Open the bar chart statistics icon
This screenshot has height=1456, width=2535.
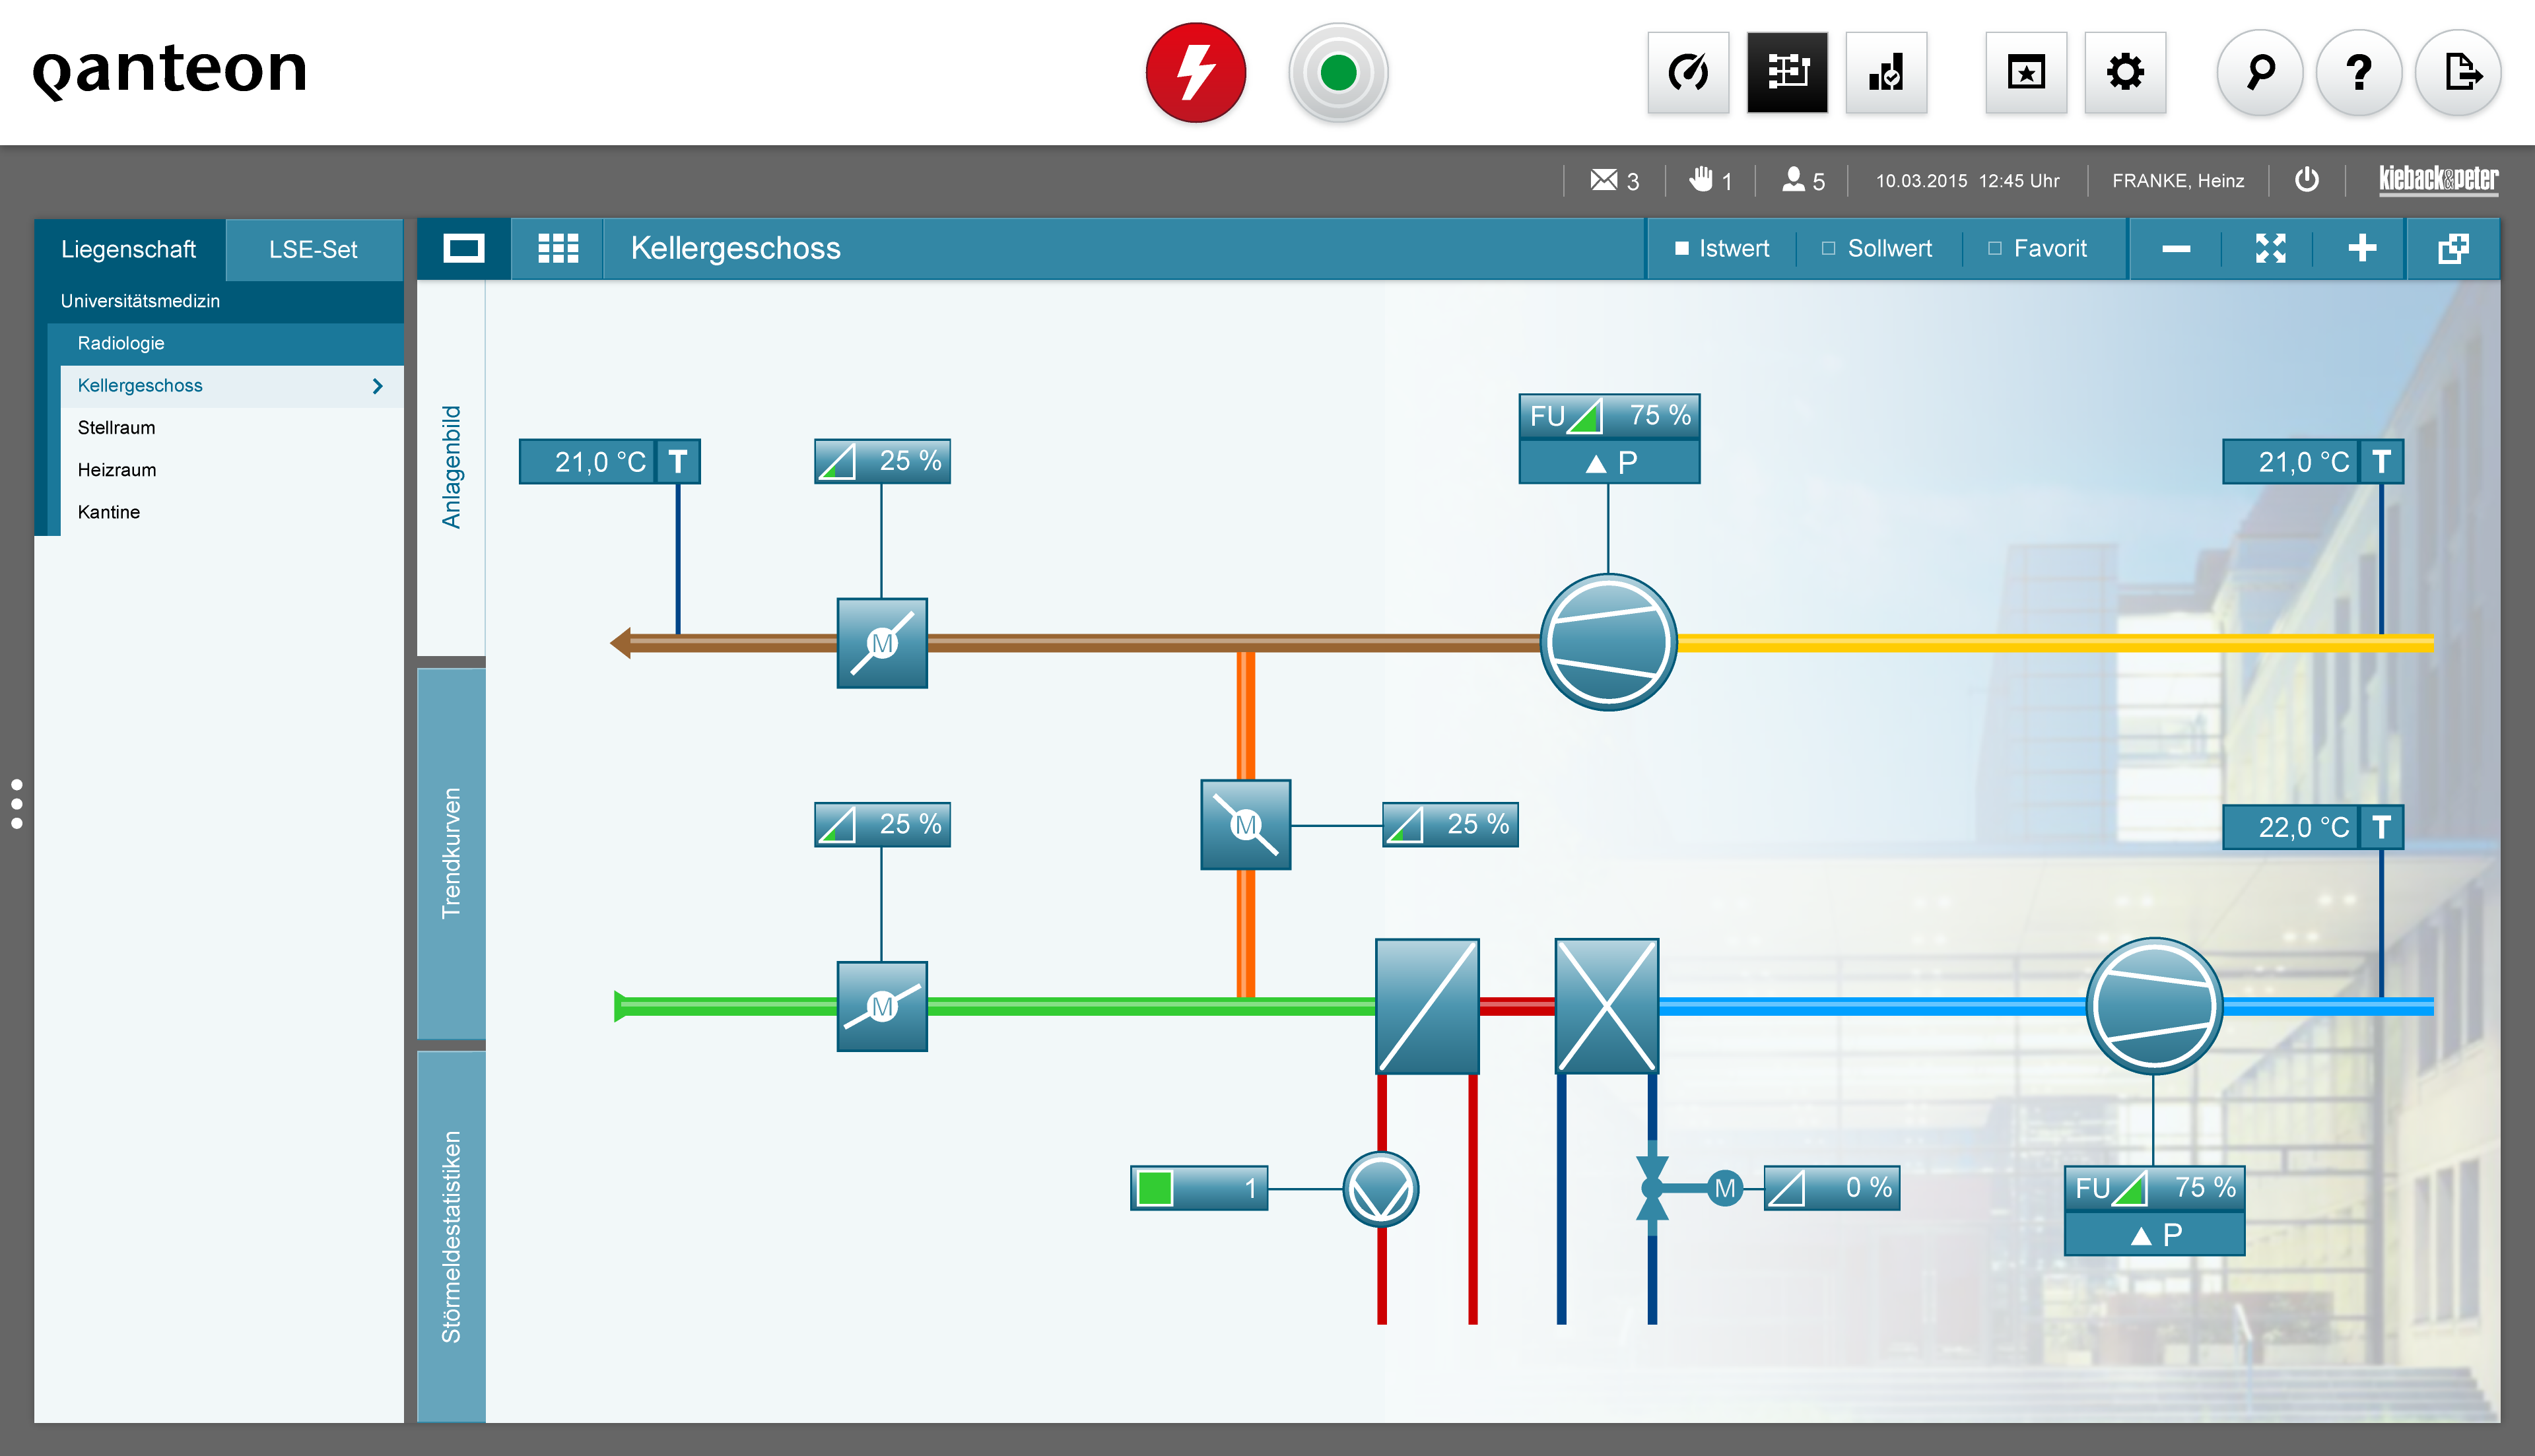(x=1886, y=73)
